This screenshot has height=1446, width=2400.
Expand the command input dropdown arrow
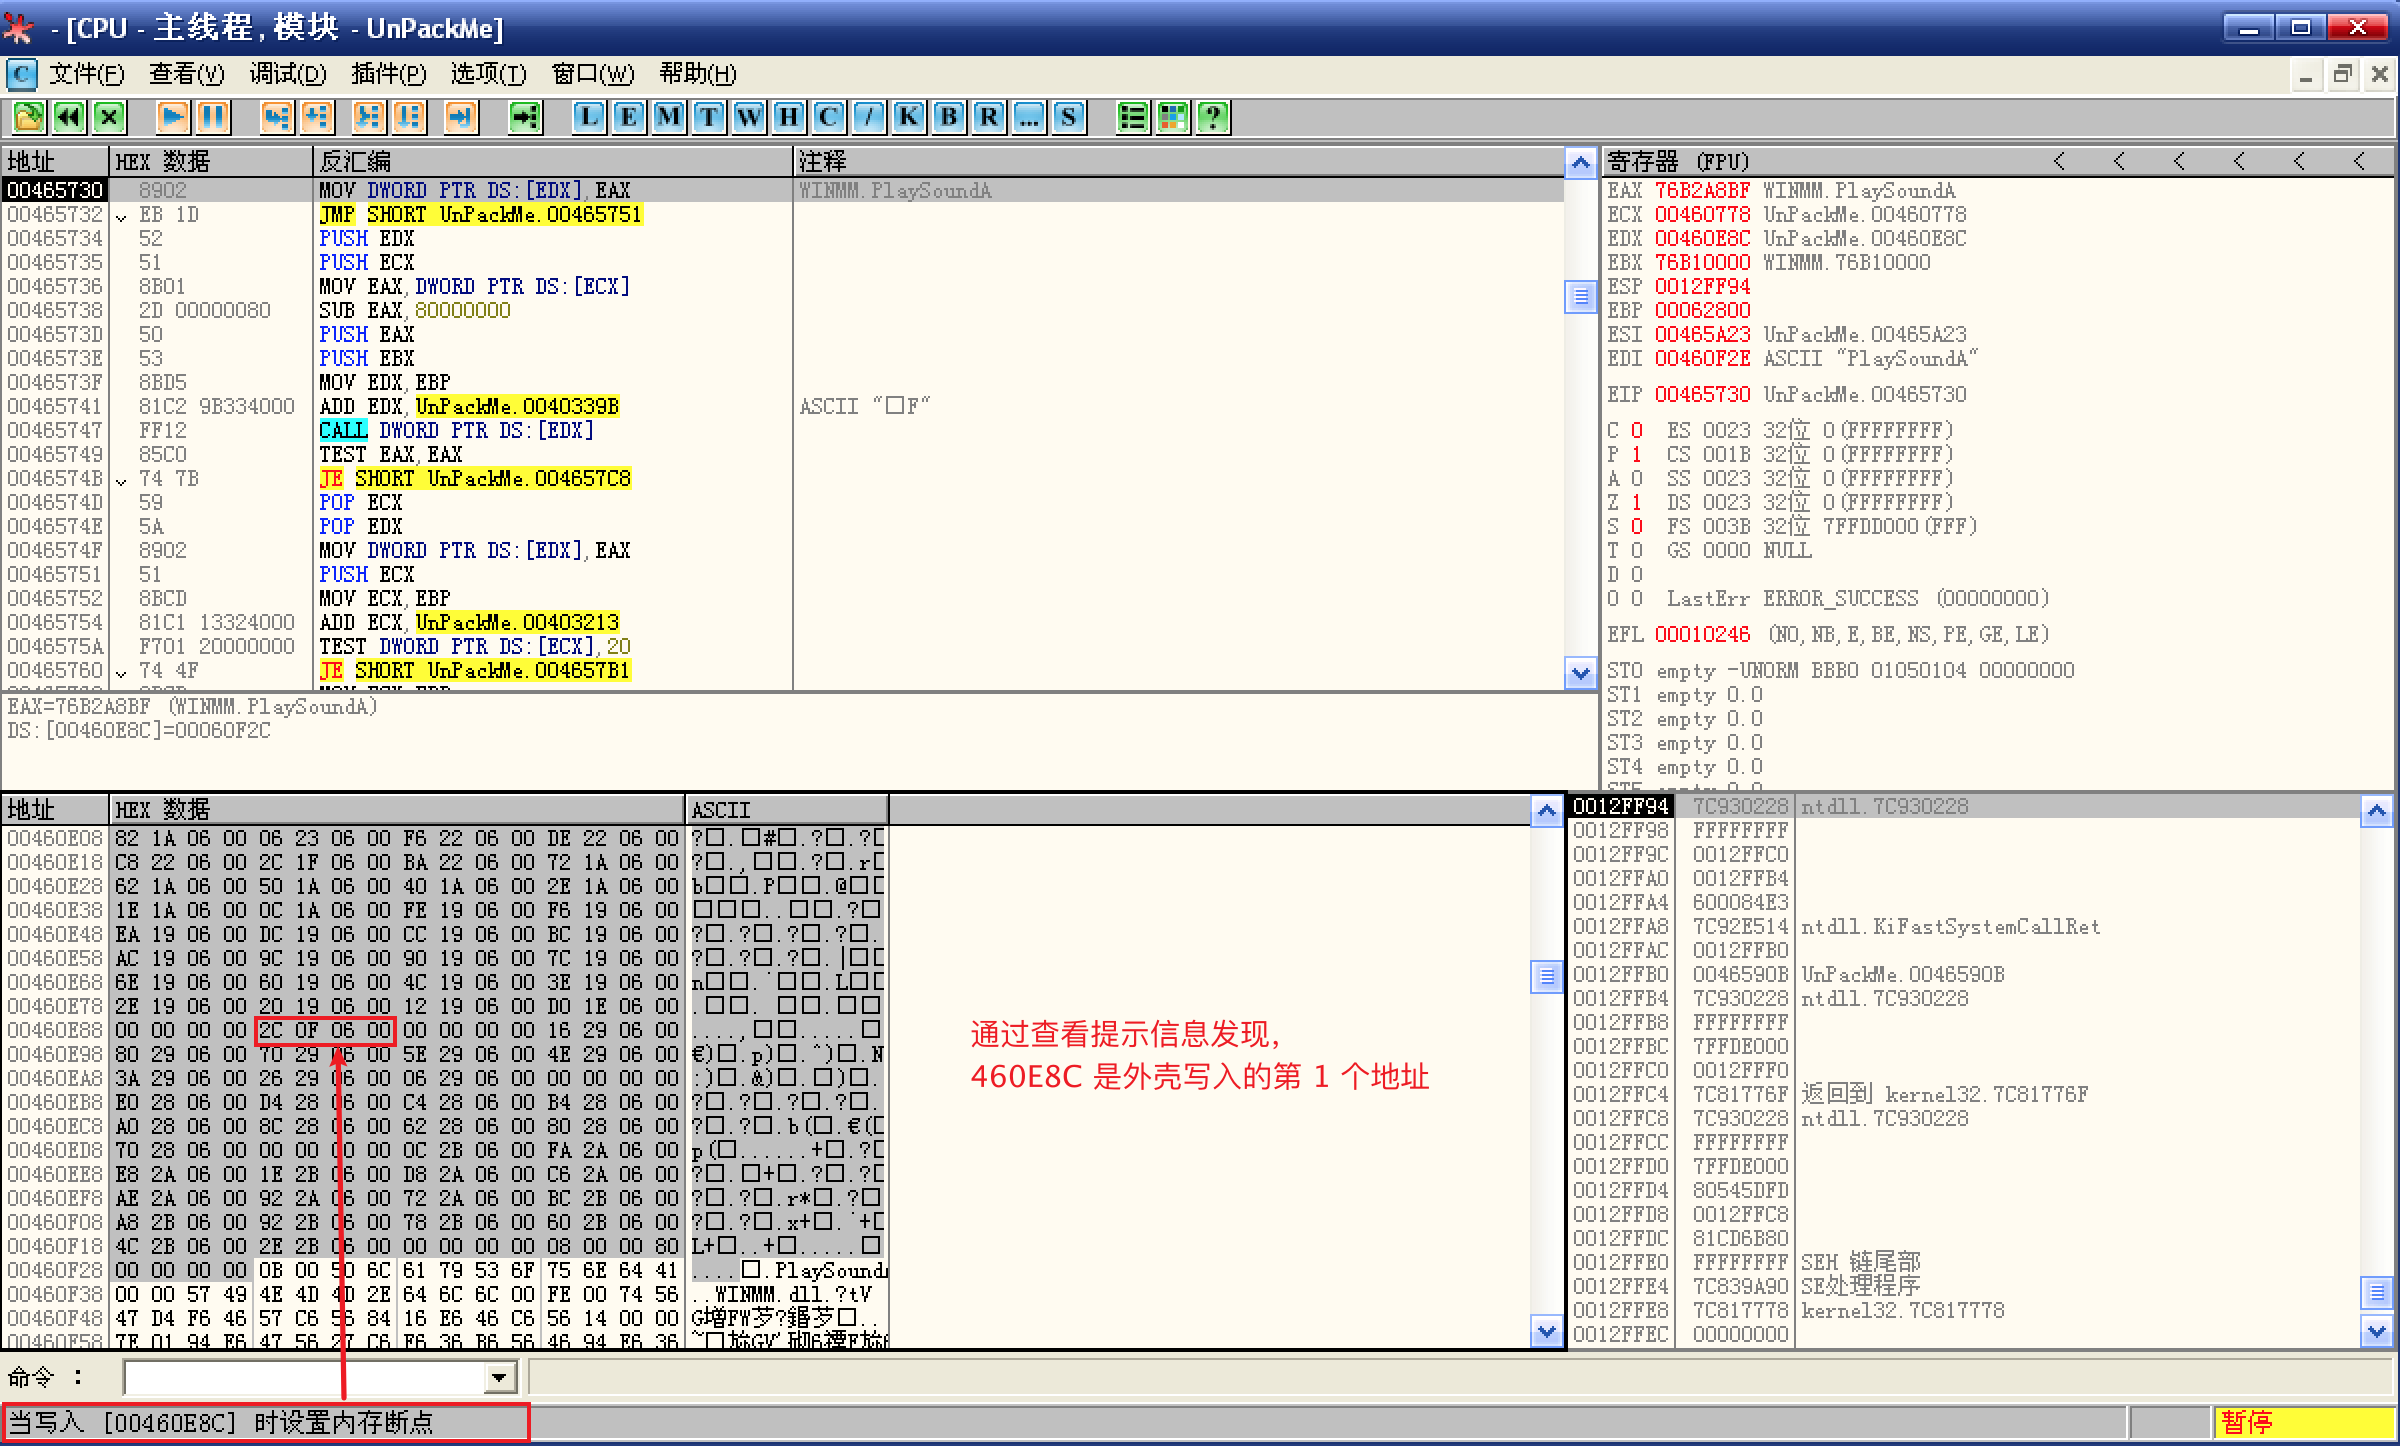click(498, 1378)
